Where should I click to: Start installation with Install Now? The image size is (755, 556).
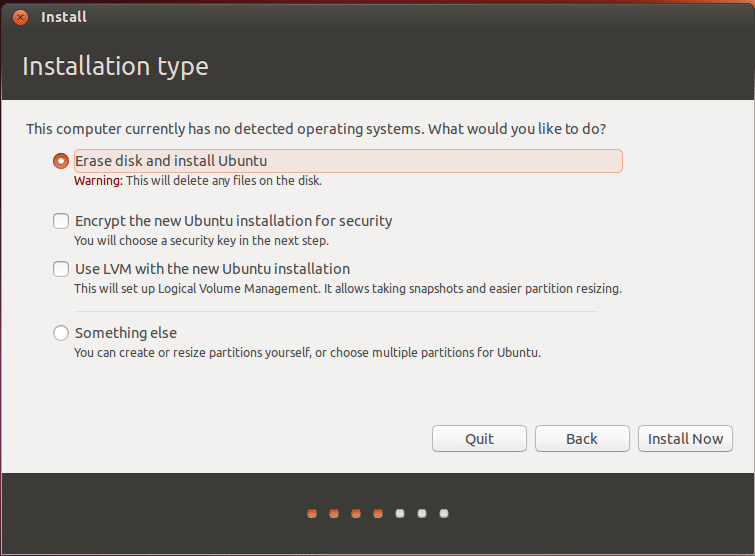point(685,439)
